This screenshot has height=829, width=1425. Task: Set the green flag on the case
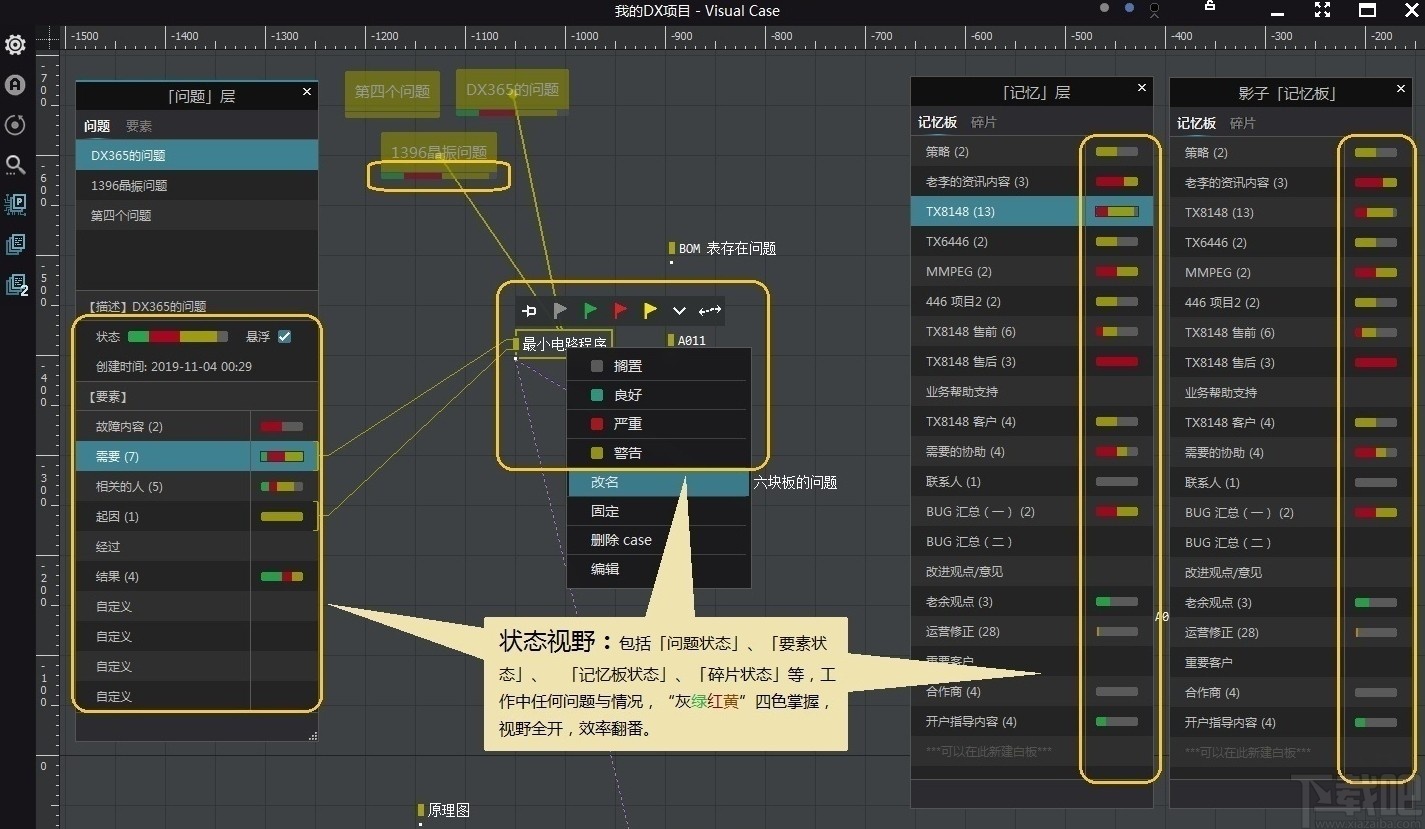pyautogui.click(x=590, y=311)
